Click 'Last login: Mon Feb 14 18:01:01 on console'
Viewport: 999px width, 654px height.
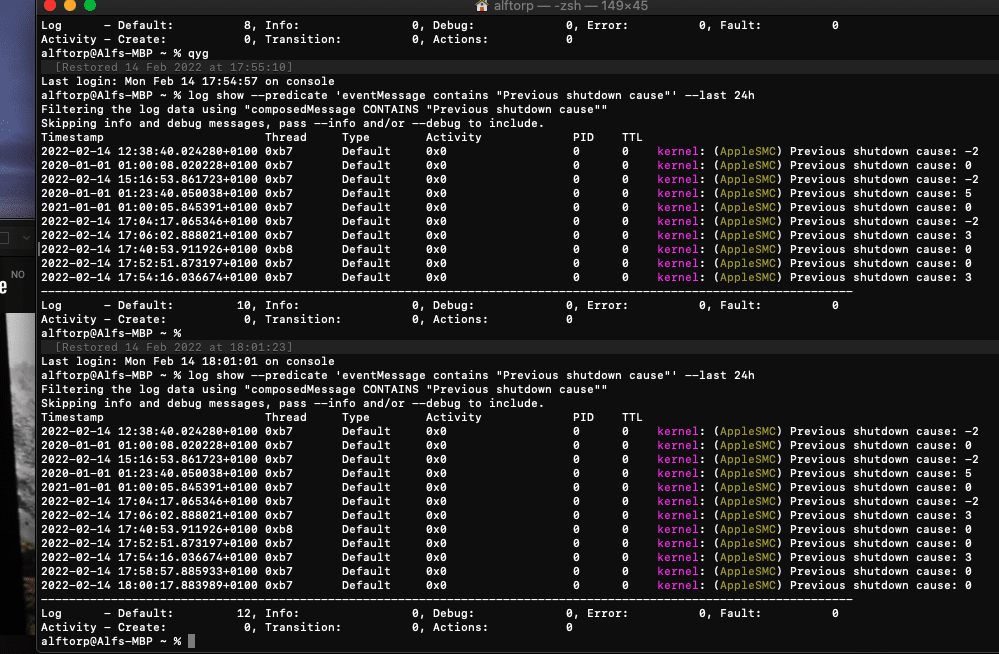tap(188, 361)
